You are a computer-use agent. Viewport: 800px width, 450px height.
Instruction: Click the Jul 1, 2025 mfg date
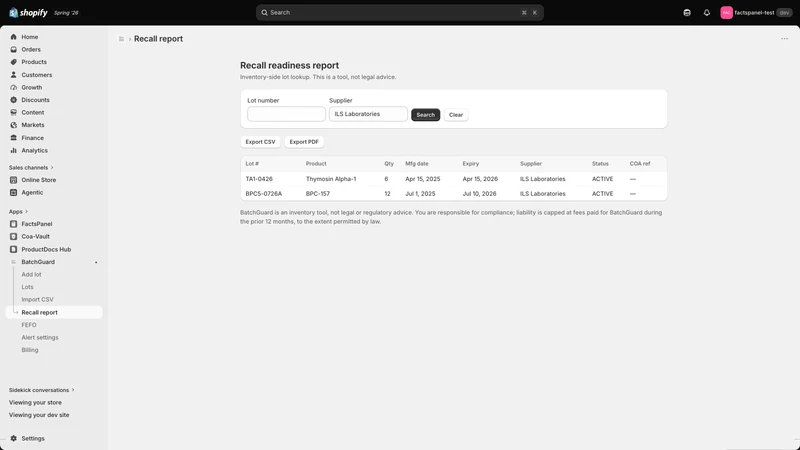[420, 194]
